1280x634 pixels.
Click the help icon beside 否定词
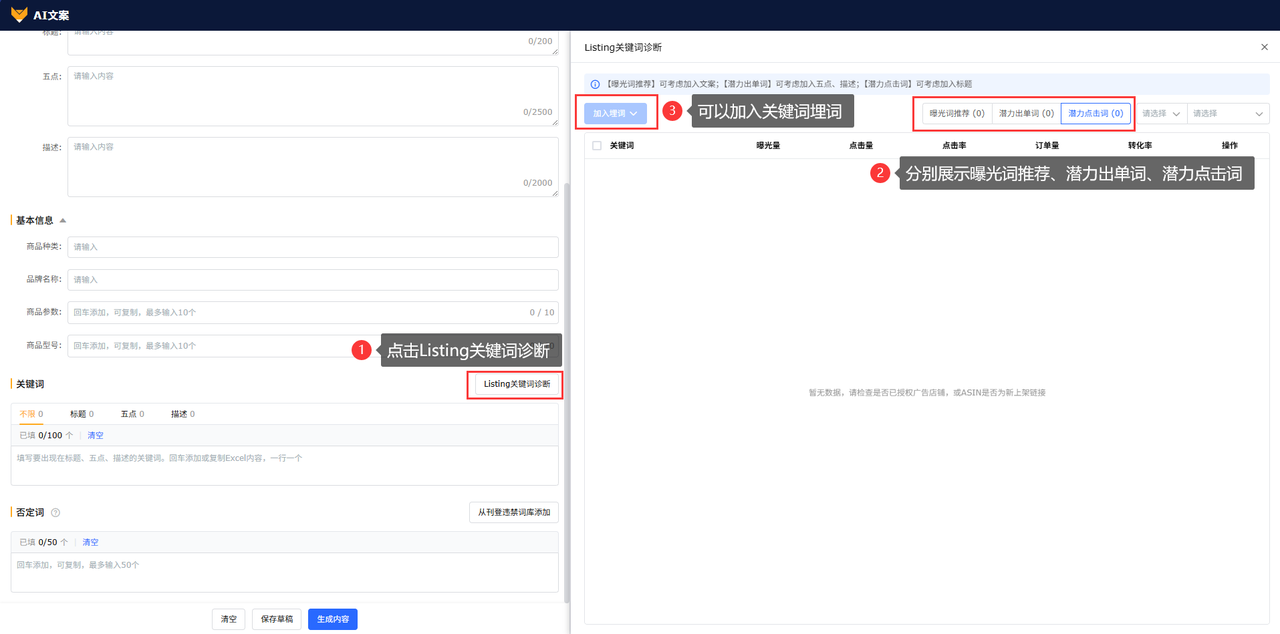55,512
